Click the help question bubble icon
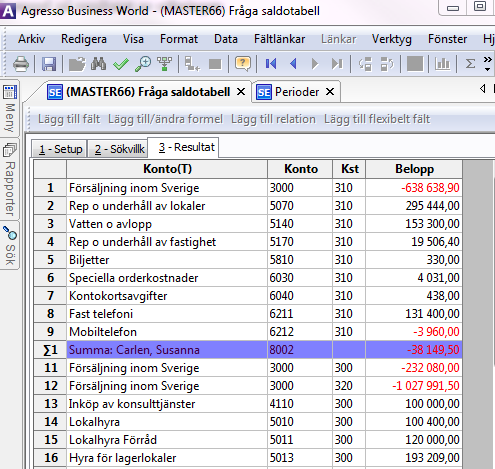Image resolution: width=495 pixels, height=469 pixels. point(243,63)
